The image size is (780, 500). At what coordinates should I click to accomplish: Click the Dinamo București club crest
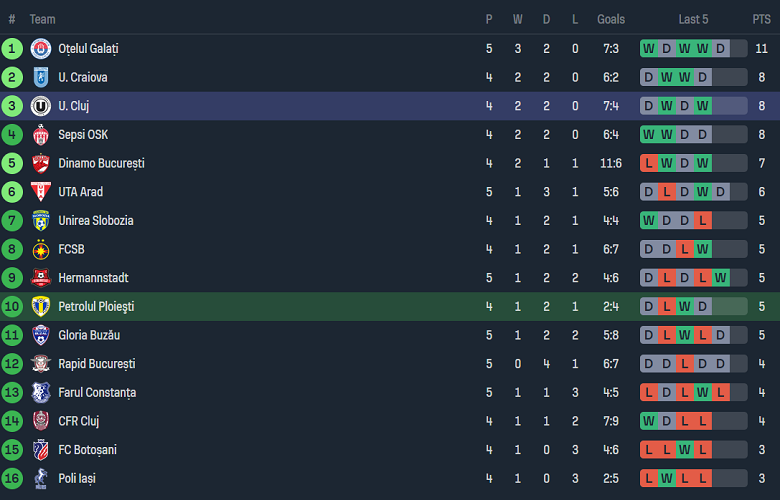[41, 163]
